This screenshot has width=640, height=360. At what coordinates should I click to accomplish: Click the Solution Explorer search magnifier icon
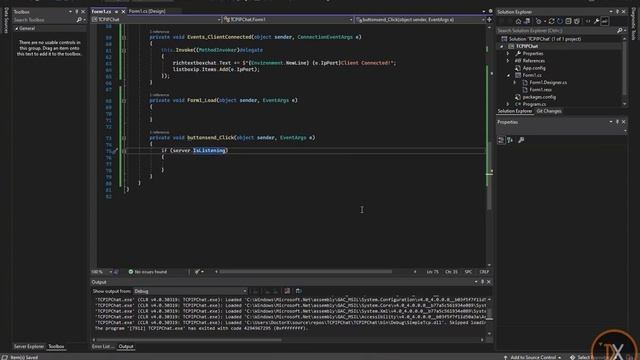click(x=620, y=31)
